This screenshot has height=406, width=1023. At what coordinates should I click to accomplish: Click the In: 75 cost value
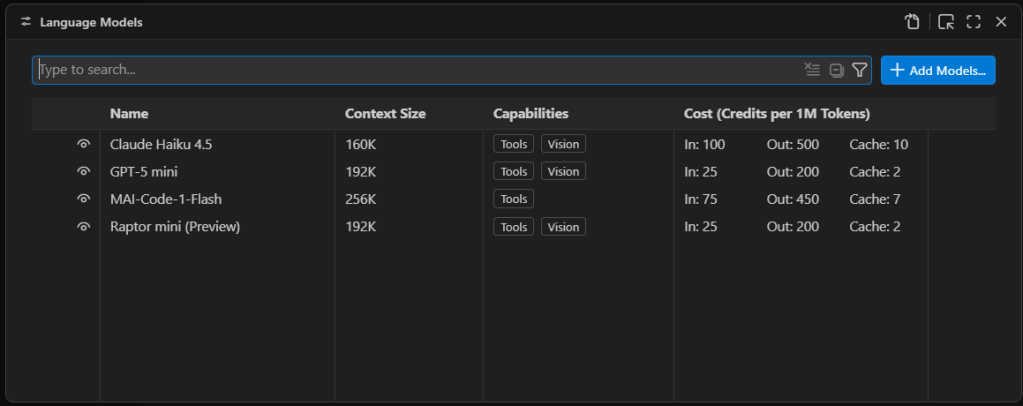click(x=701, y=199)
